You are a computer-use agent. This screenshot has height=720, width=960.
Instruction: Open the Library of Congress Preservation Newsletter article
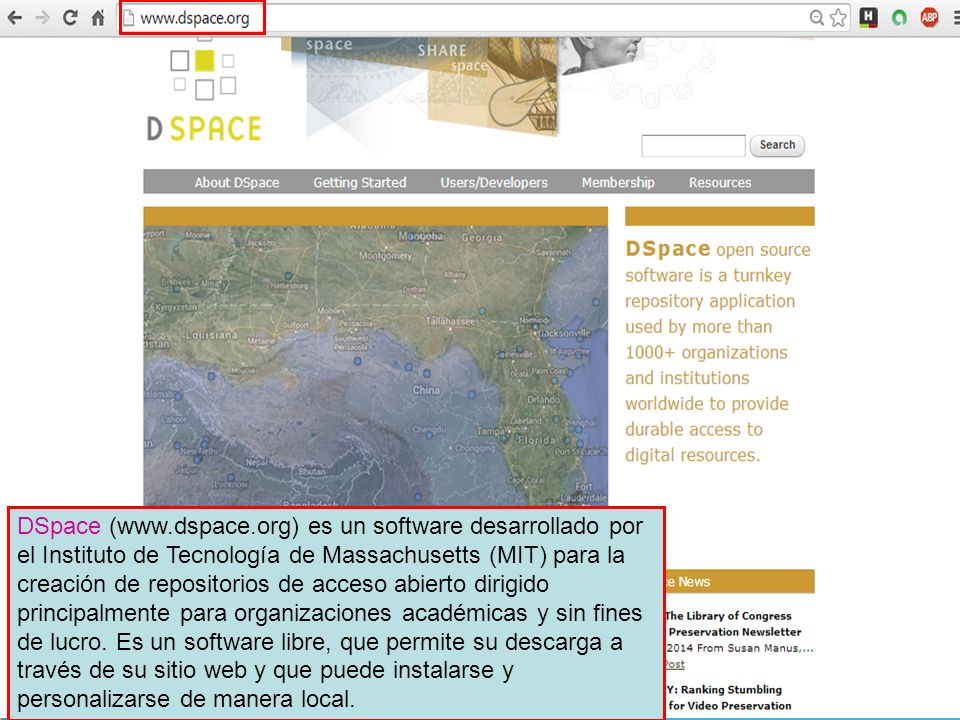pyautogui.click(x=734, y=624)
